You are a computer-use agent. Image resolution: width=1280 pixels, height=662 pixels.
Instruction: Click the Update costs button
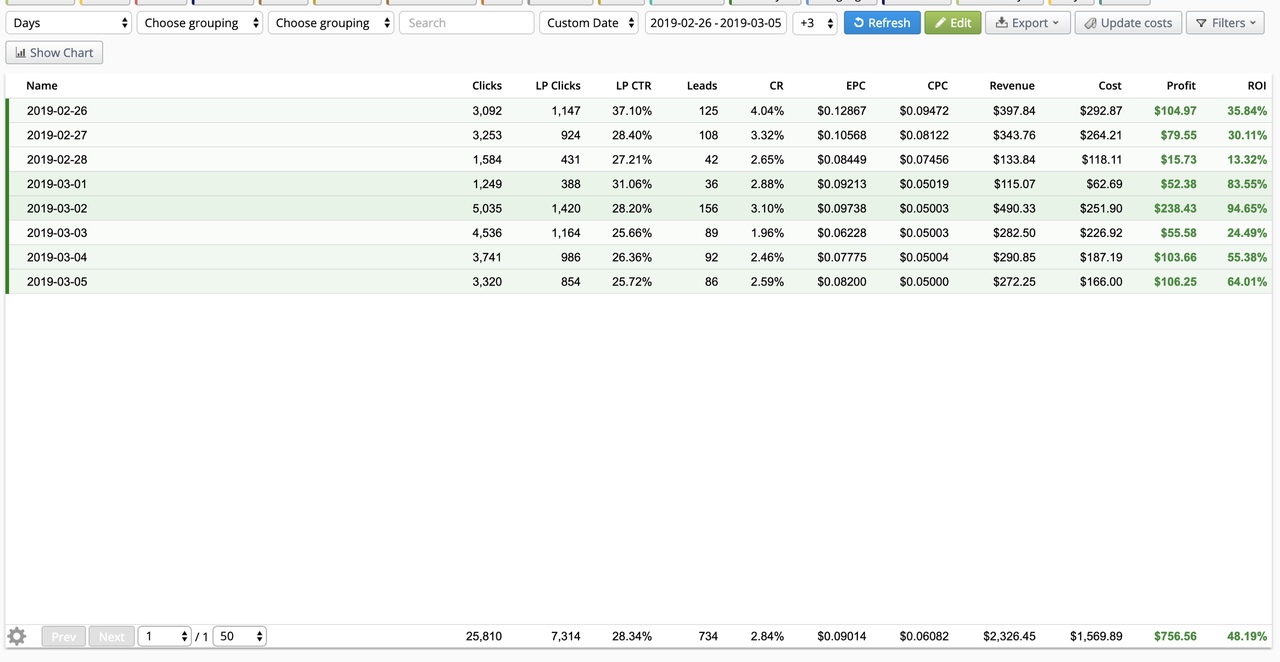1128,23
